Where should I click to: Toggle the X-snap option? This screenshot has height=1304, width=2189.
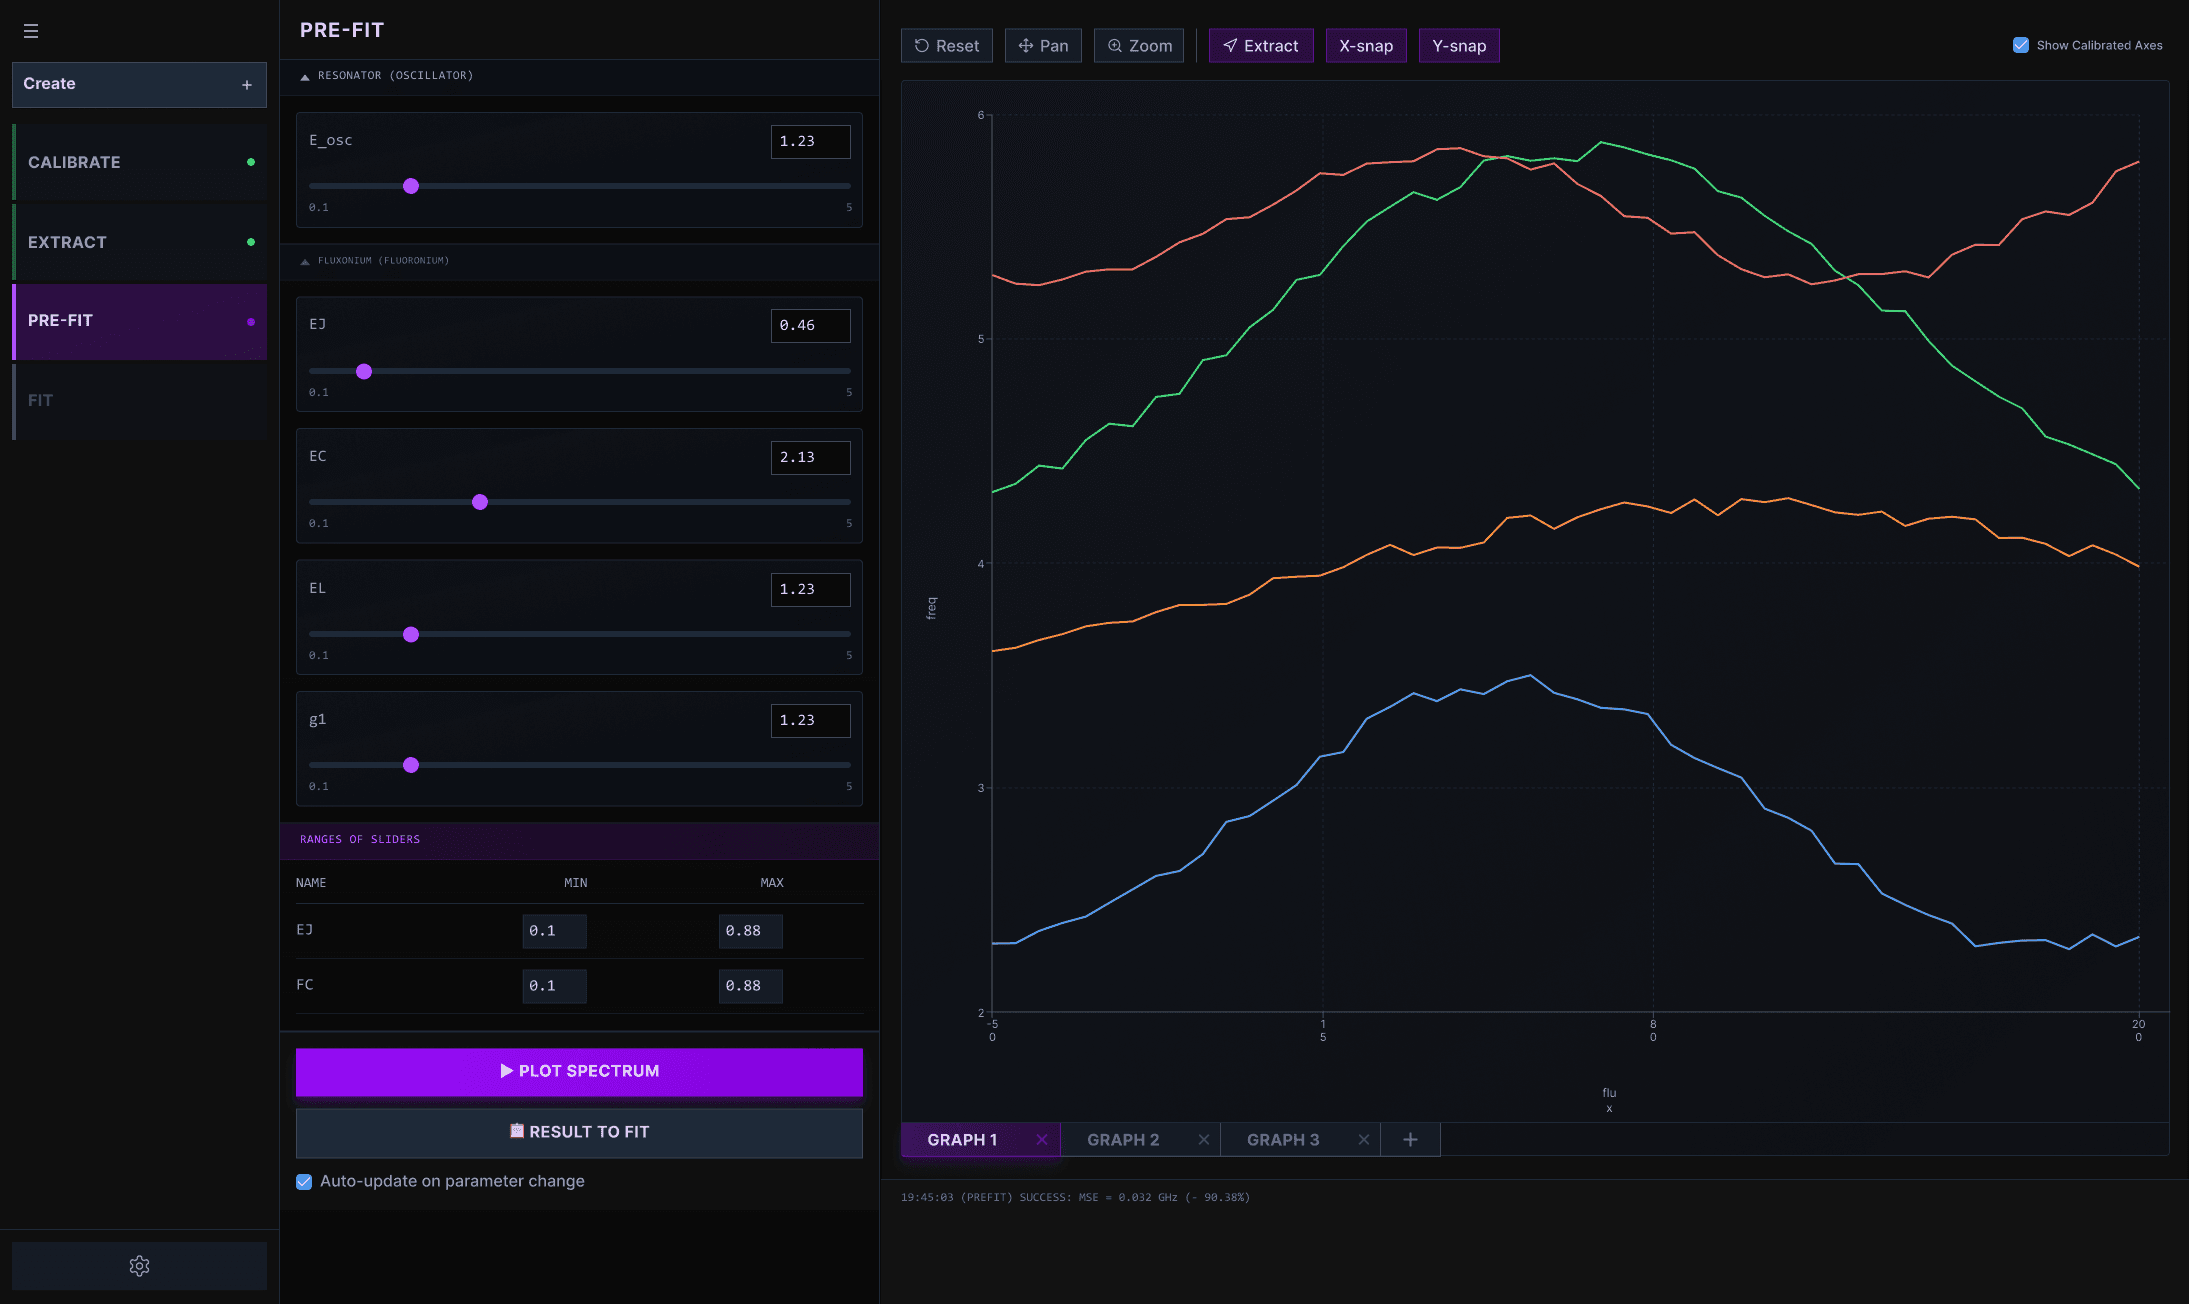coord(1365,46)
